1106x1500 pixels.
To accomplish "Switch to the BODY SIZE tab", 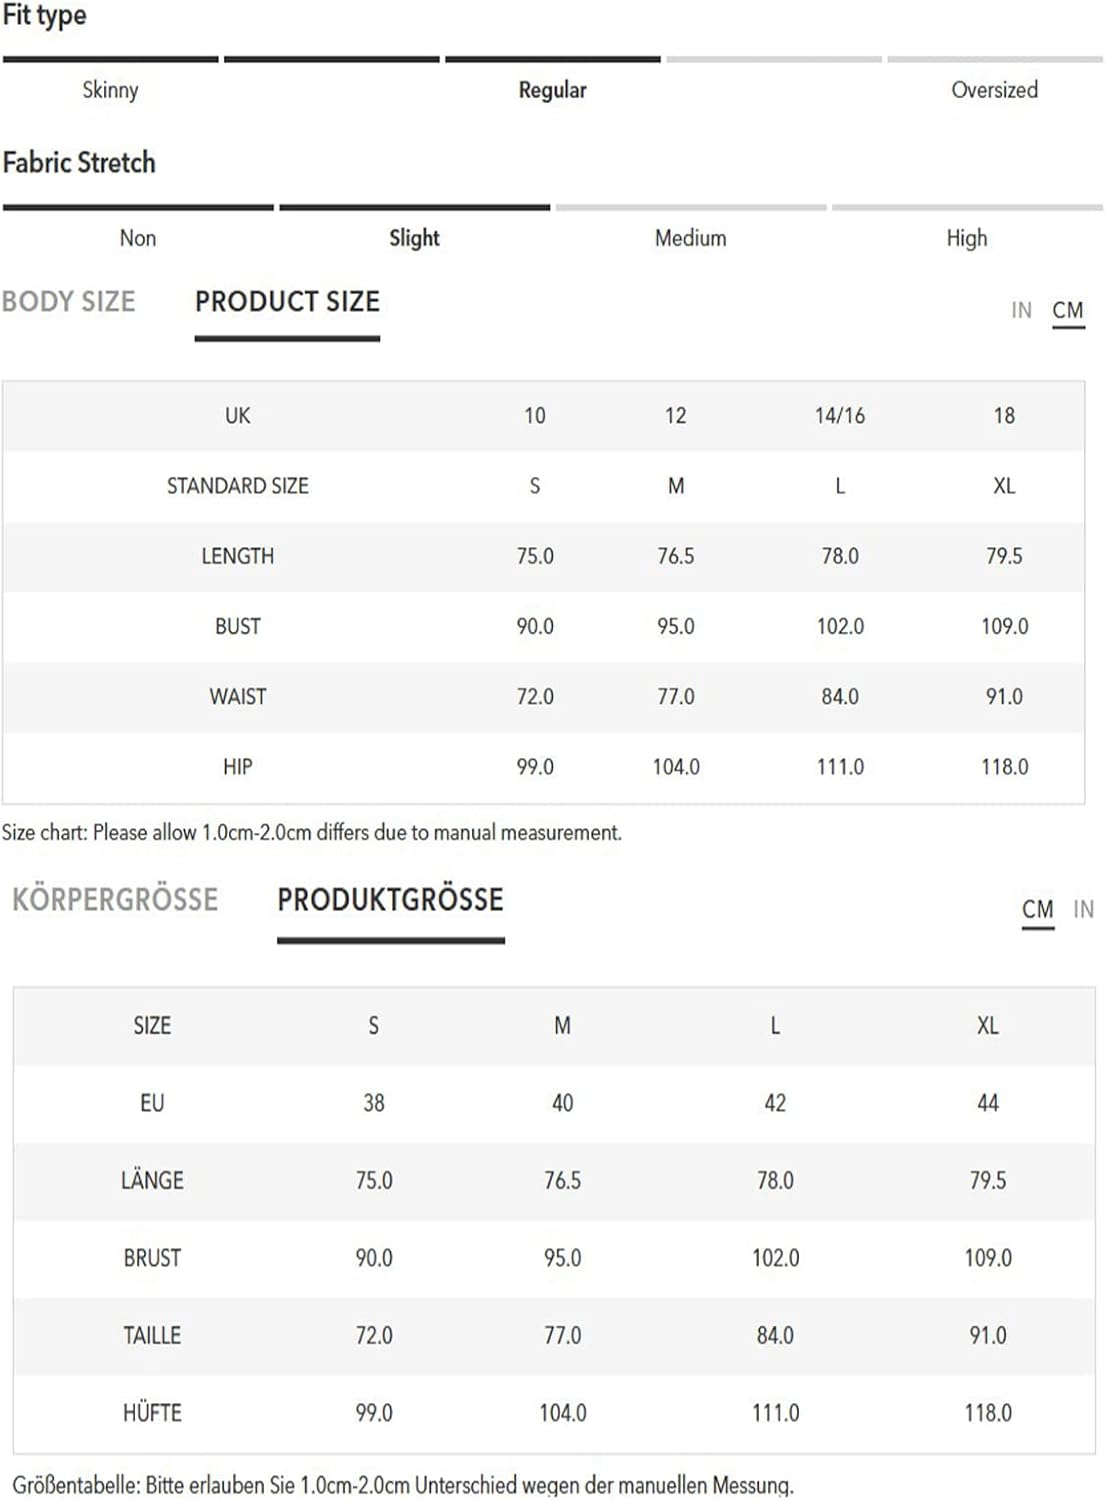I will (x=68, y=301).
